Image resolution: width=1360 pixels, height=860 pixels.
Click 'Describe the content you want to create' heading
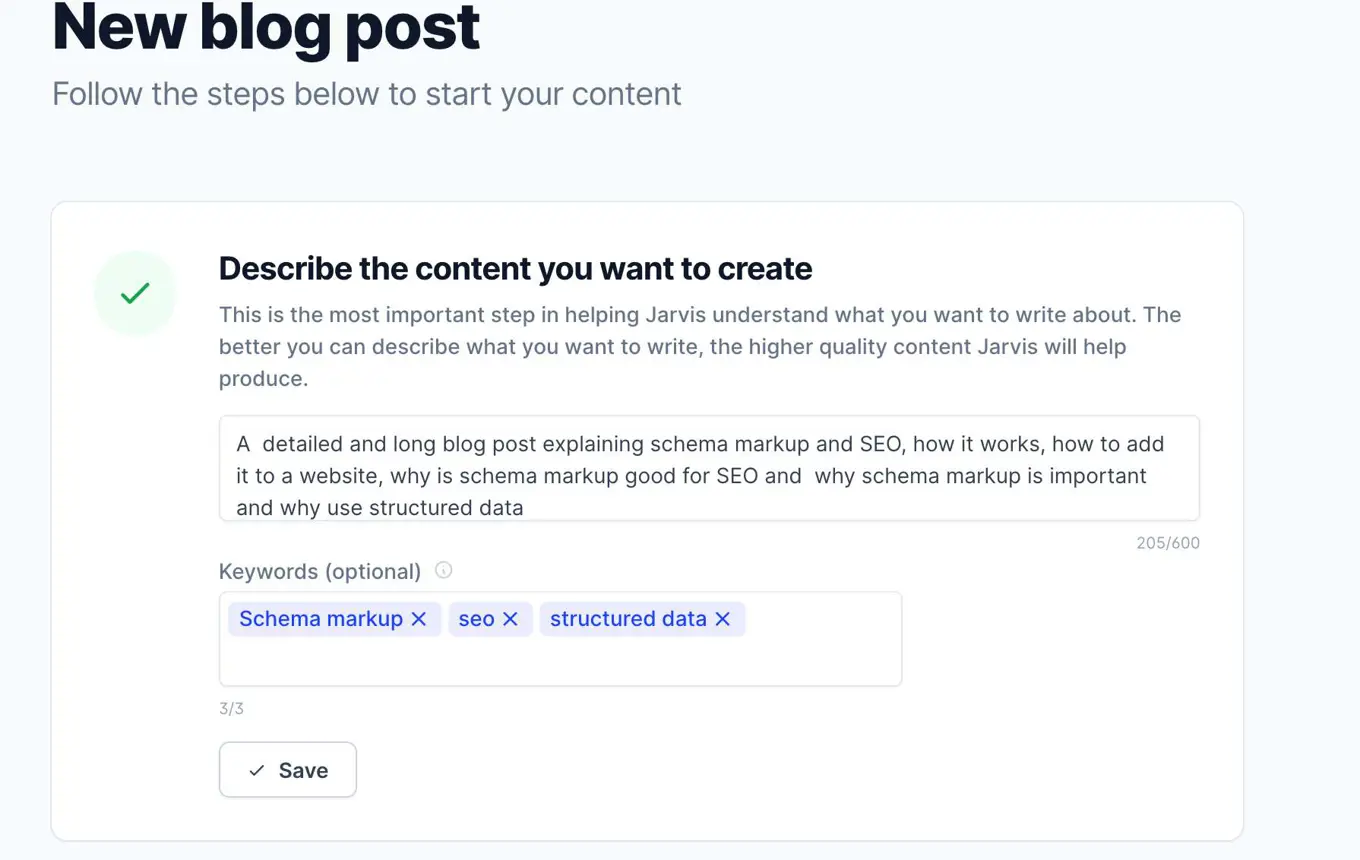(x=515, y=268)
